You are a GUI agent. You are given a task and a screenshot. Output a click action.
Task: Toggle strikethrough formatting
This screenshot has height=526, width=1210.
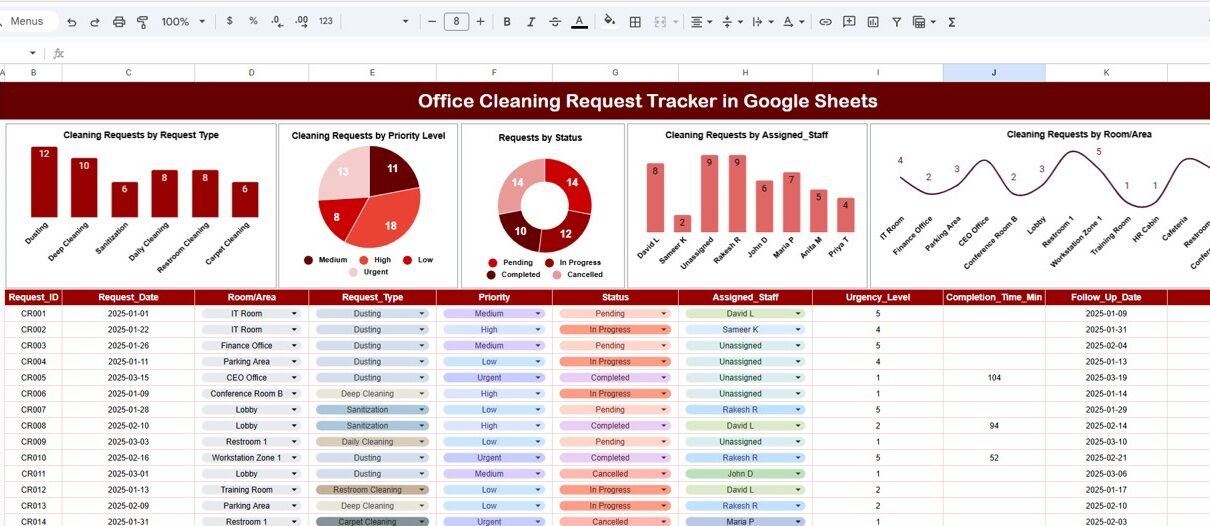tap(555, 21)
